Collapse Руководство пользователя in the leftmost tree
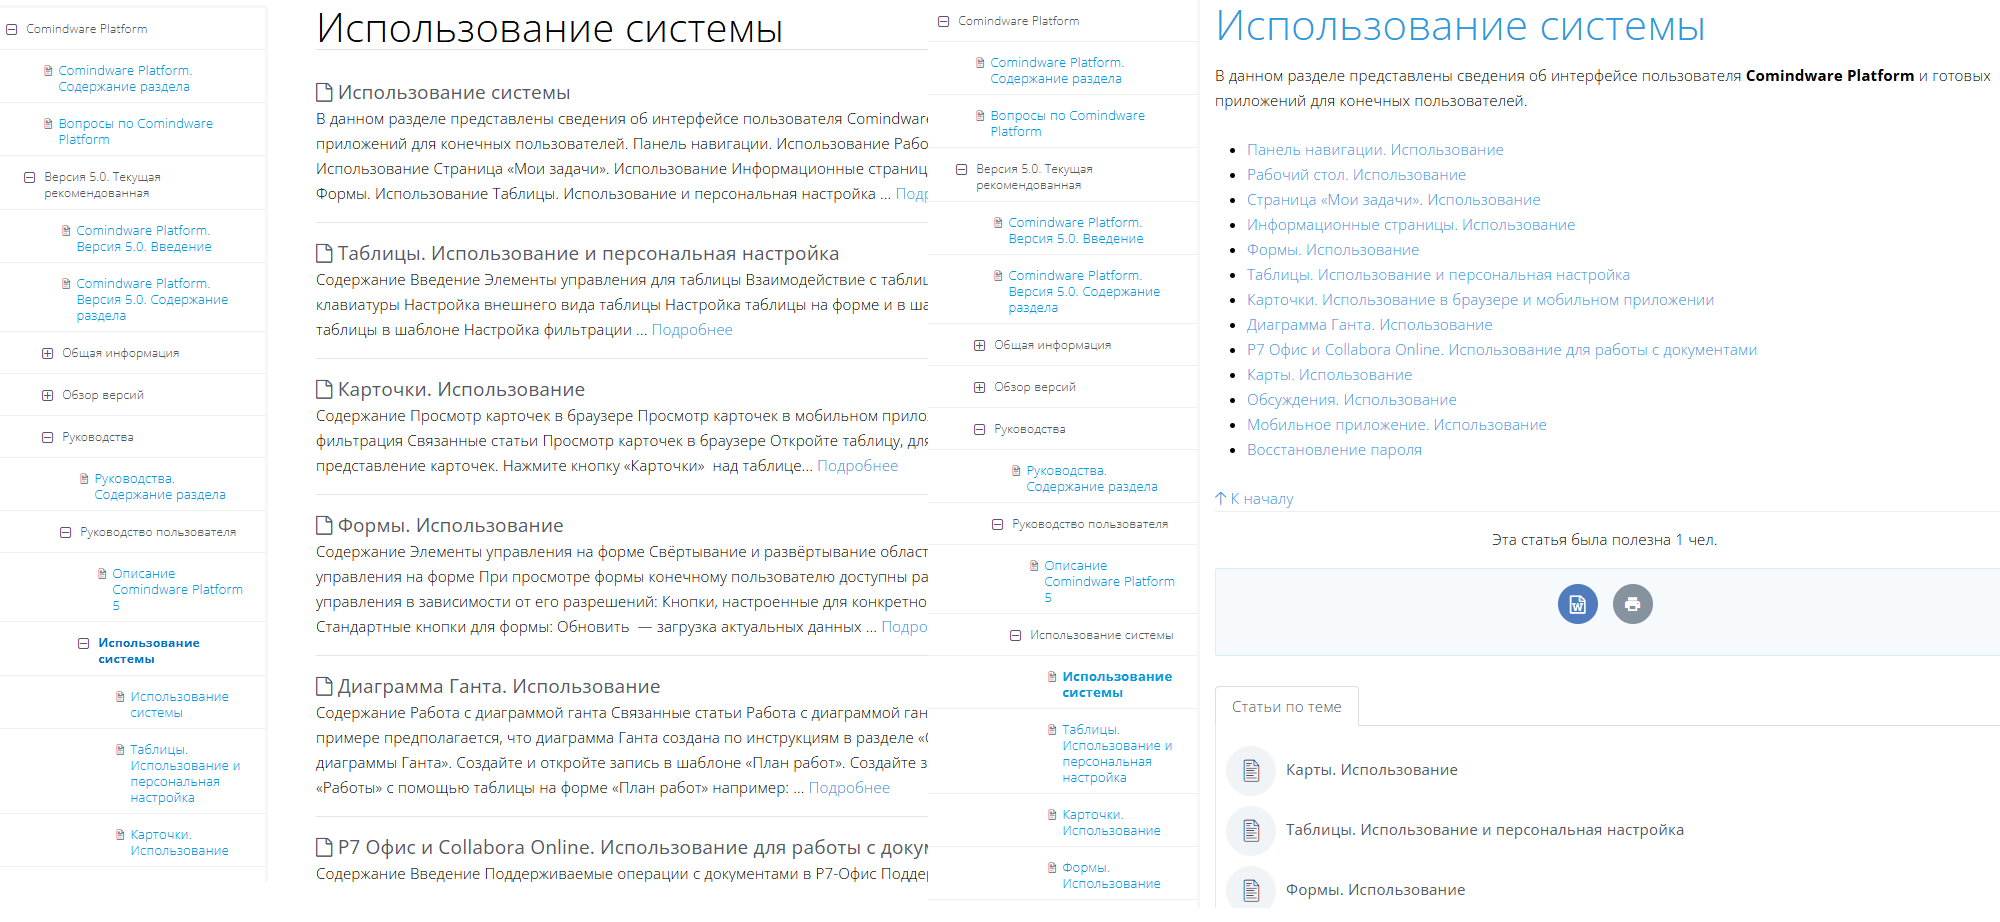 click(x=66, y=533)
